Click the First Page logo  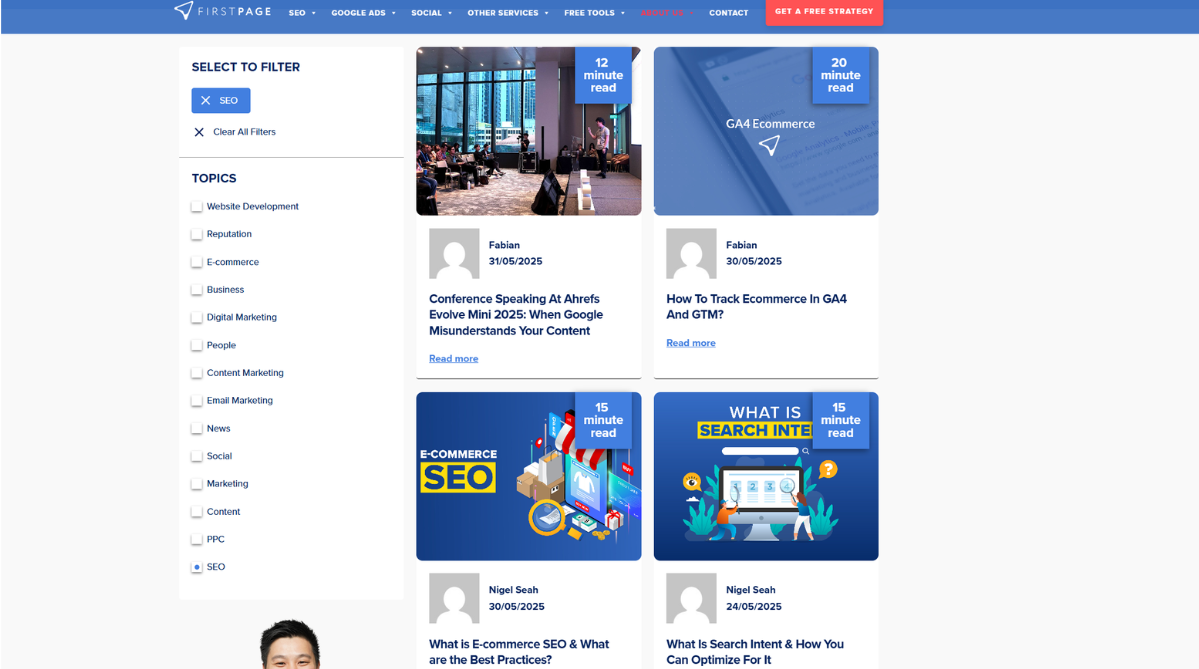223,11
